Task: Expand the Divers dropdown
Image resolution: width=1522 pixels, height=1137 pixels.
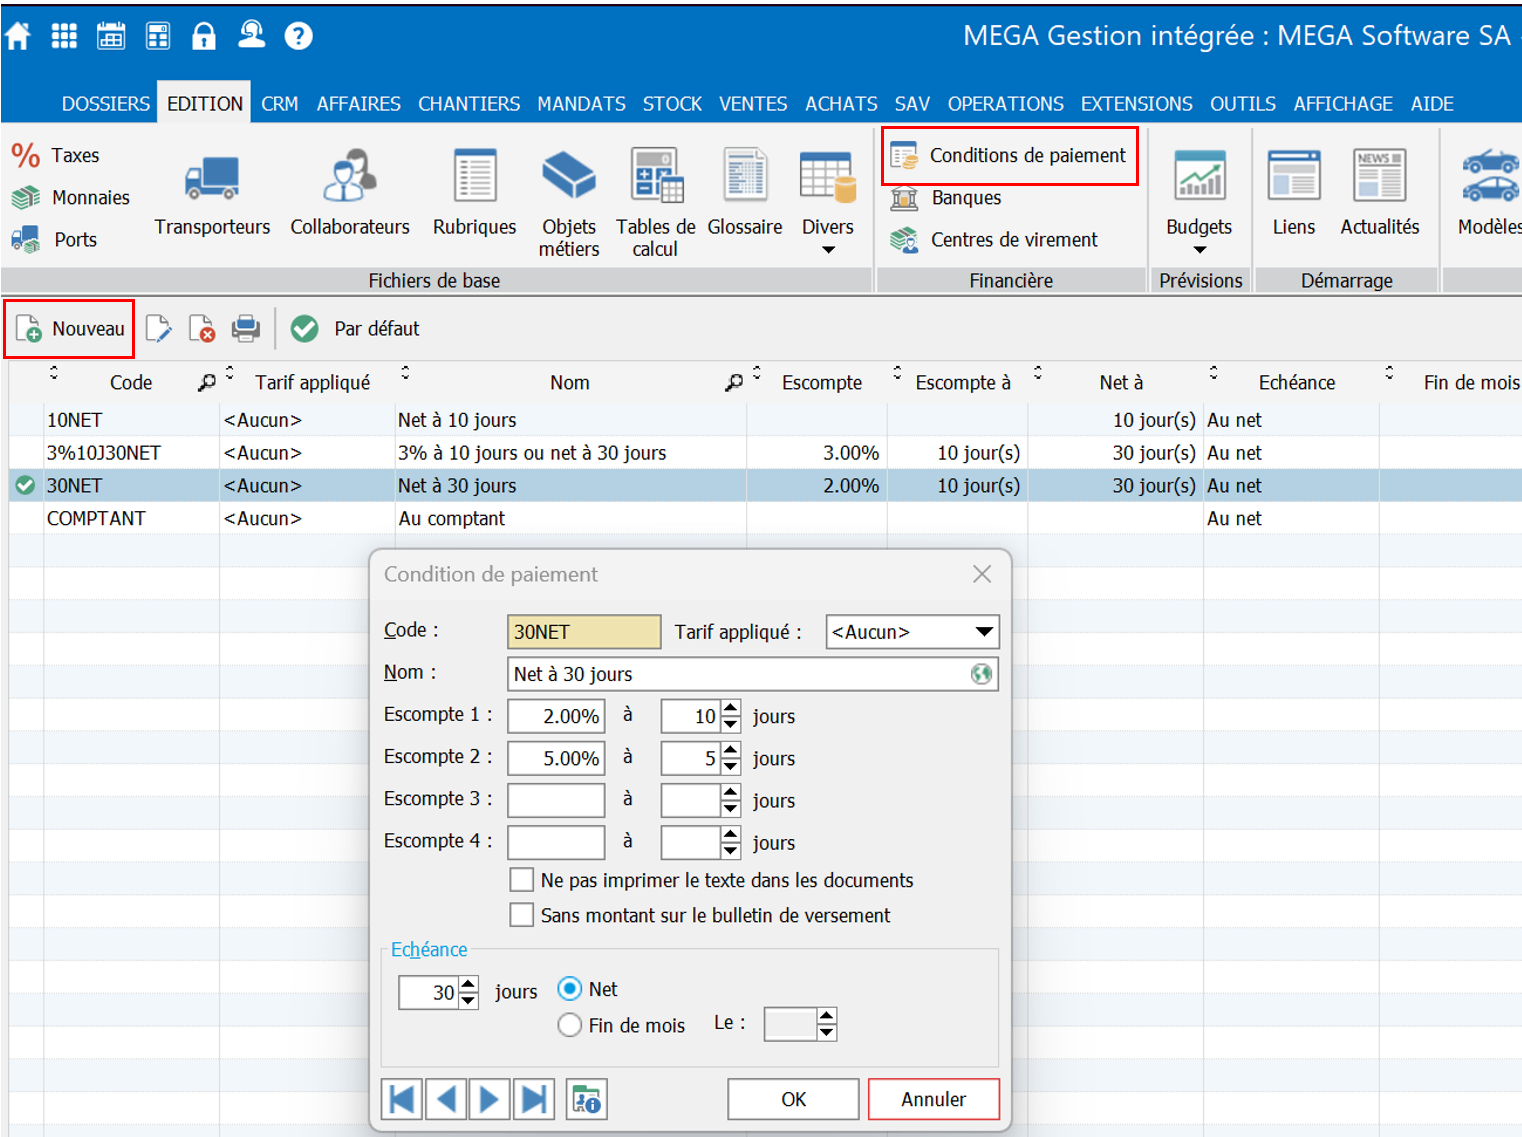Action: click(828, 250)
